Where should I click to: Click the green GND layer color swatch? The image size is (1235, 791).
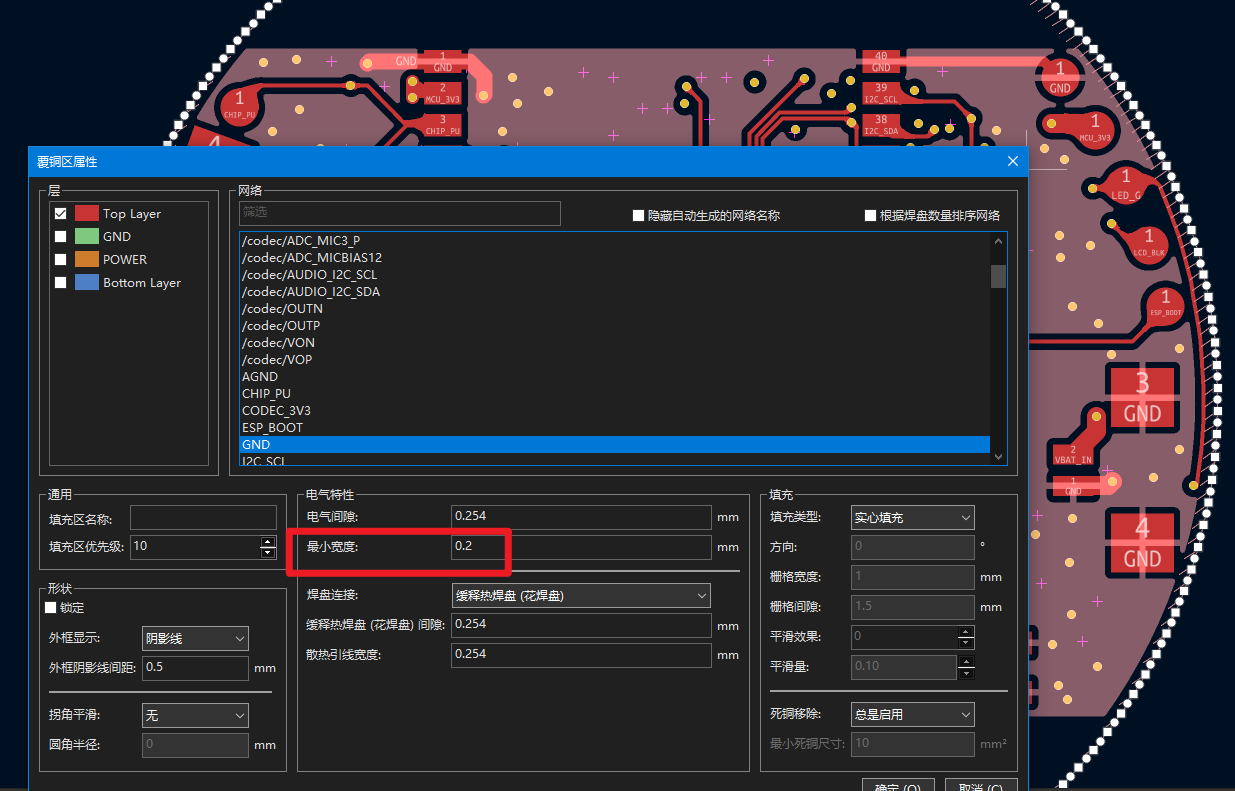pos(87,236)
